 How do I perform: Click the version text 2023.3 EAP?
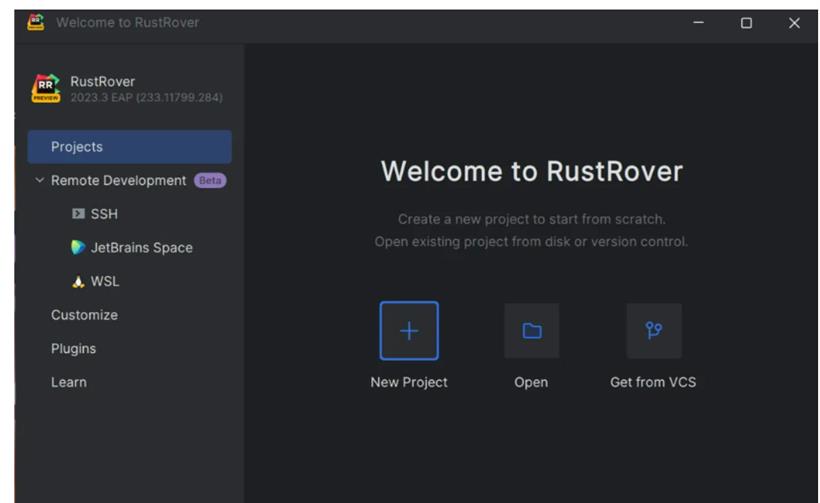point(146,98)
